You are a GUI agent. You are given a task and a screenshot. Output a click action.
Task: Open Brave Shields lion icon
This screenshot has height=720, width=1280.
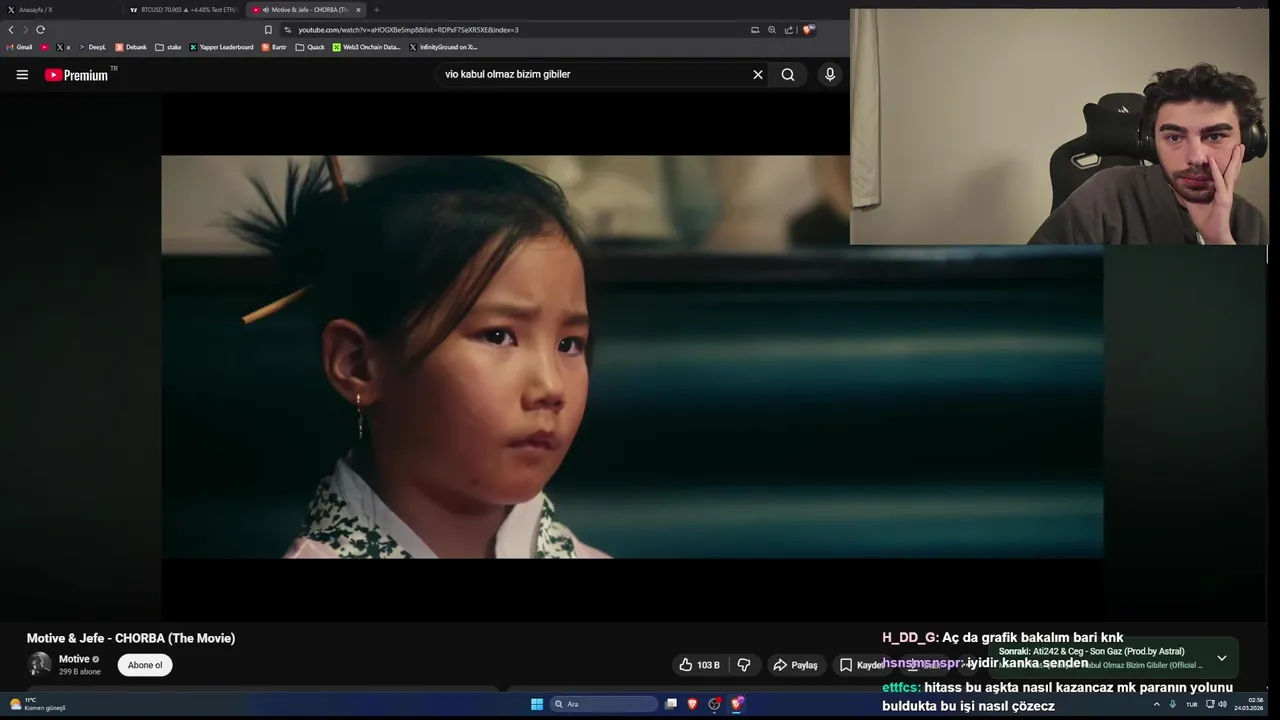808,30
